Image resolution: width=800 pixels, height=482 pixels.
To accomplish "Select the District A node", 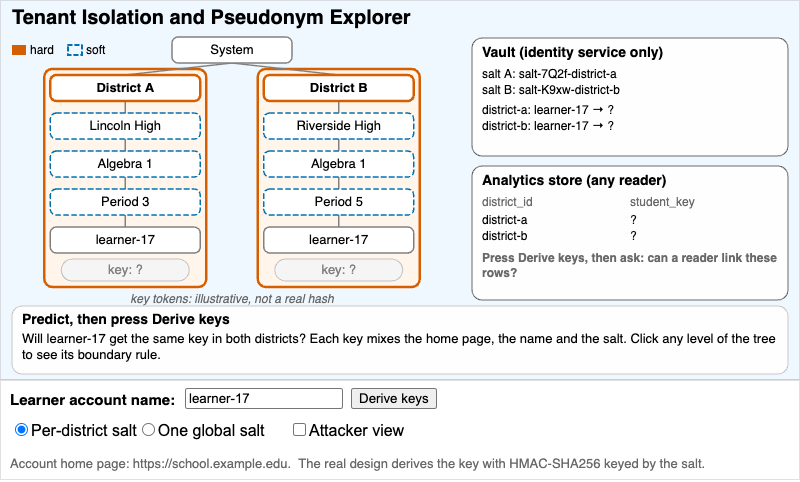I will tap(125, 88).
